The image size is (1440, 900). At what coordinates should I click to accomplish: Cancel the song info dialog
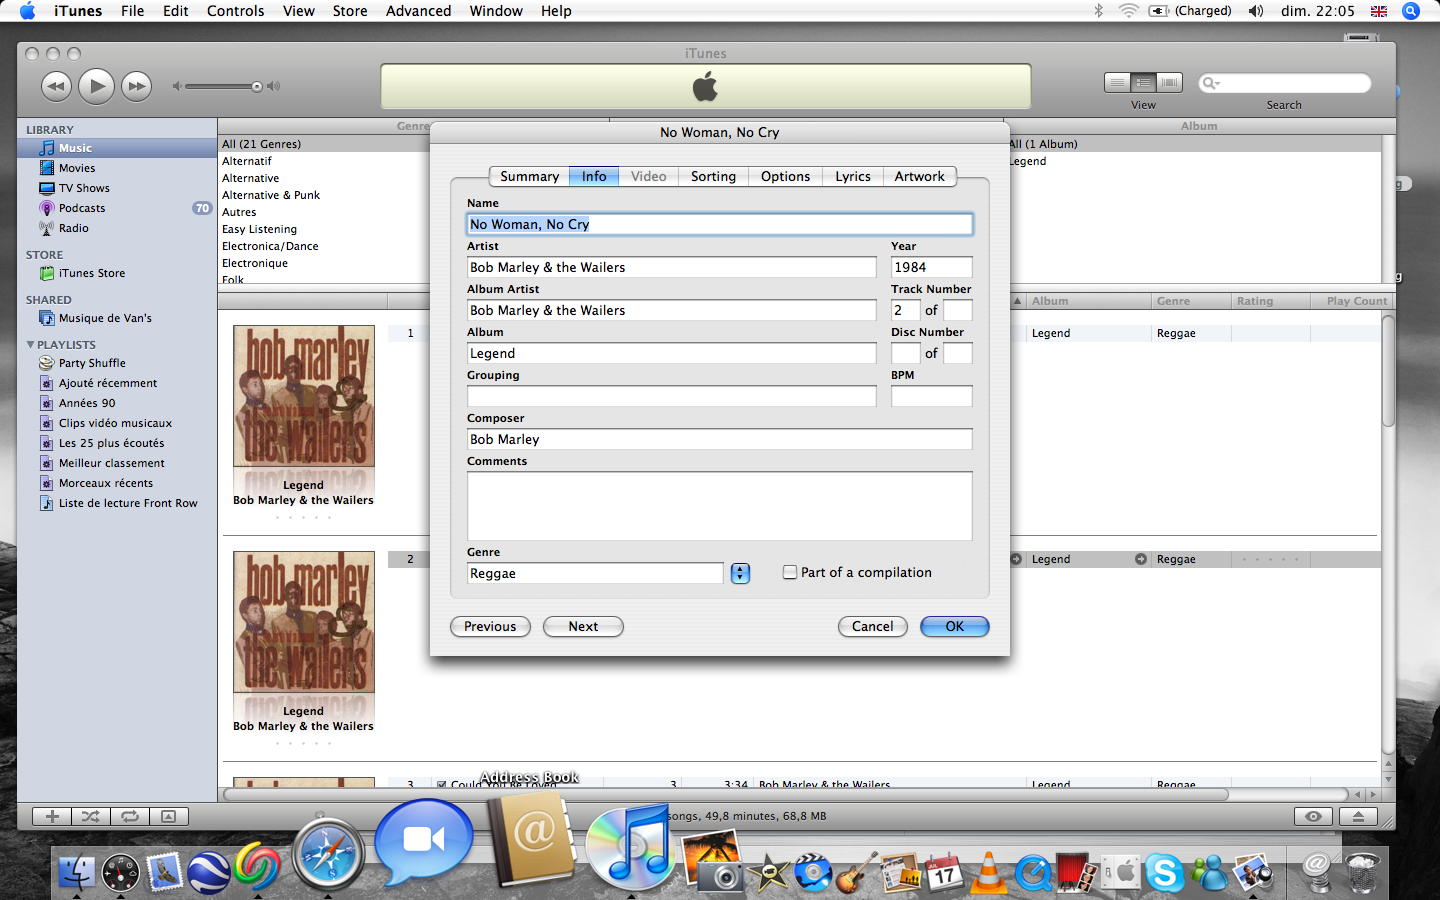tap(872, 626)
